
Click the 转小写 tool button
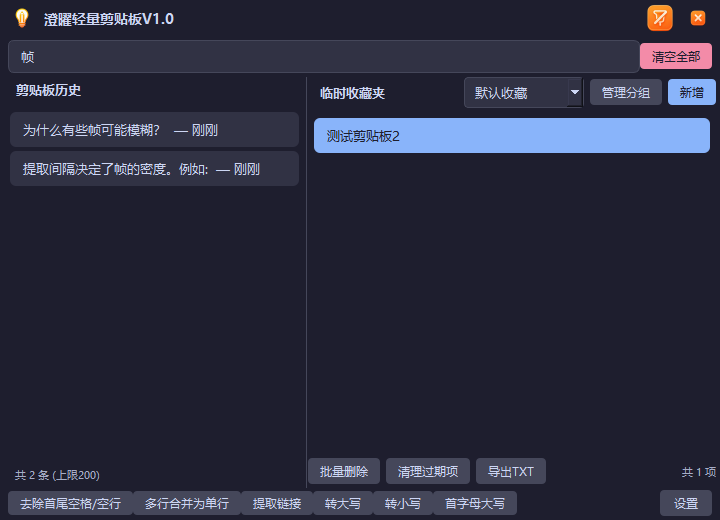pyautogui.click(x=403, y=503)
